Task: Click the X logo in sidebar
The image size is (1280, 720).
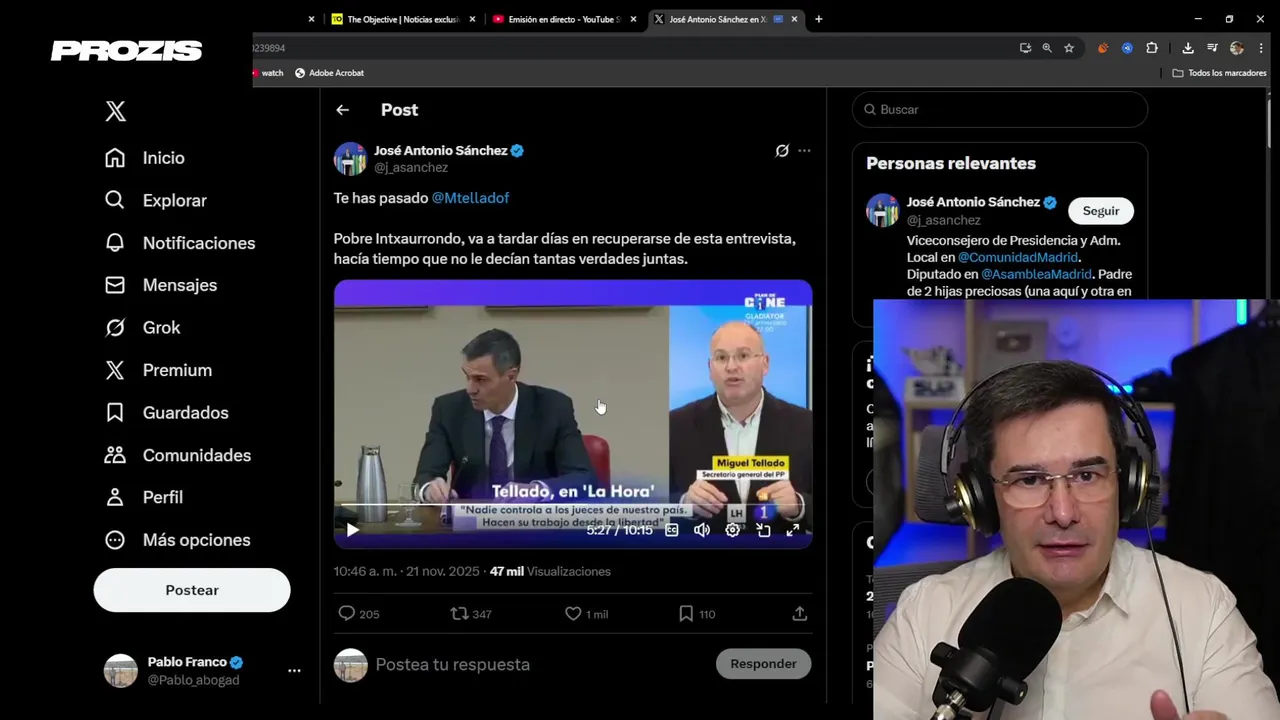Action: (x=116, y=111)
